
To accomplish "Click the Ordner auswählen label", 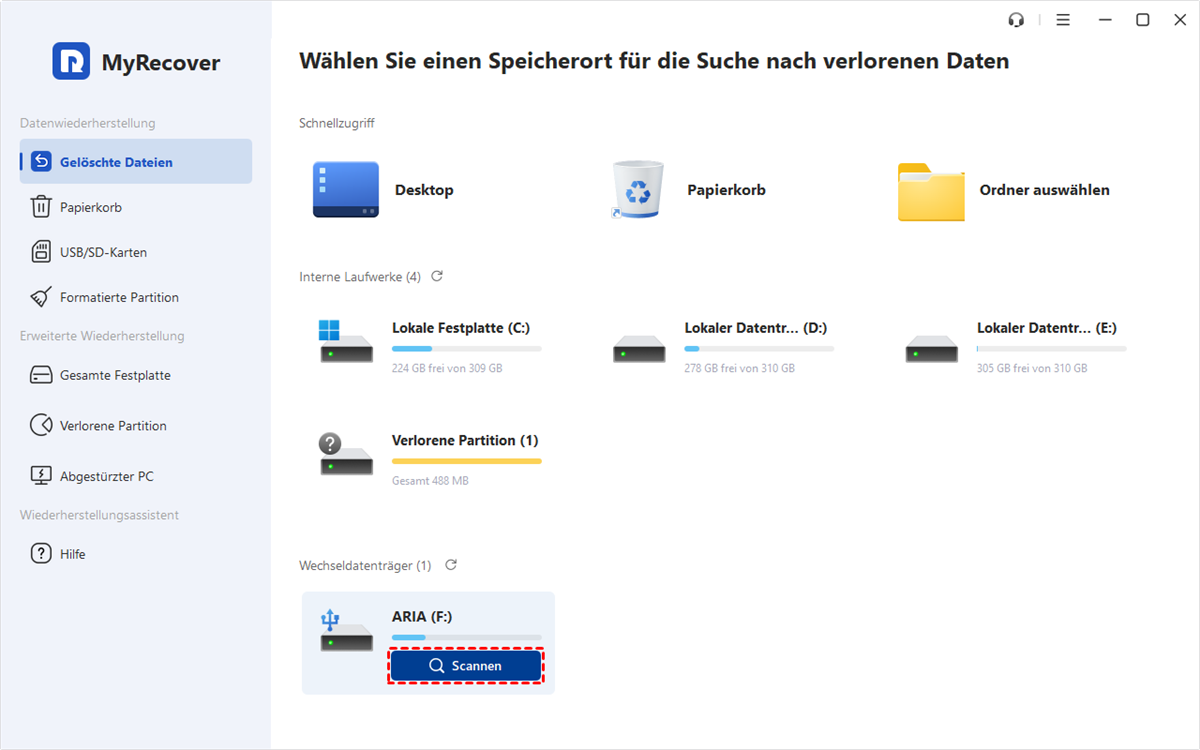I will 1044,190.
